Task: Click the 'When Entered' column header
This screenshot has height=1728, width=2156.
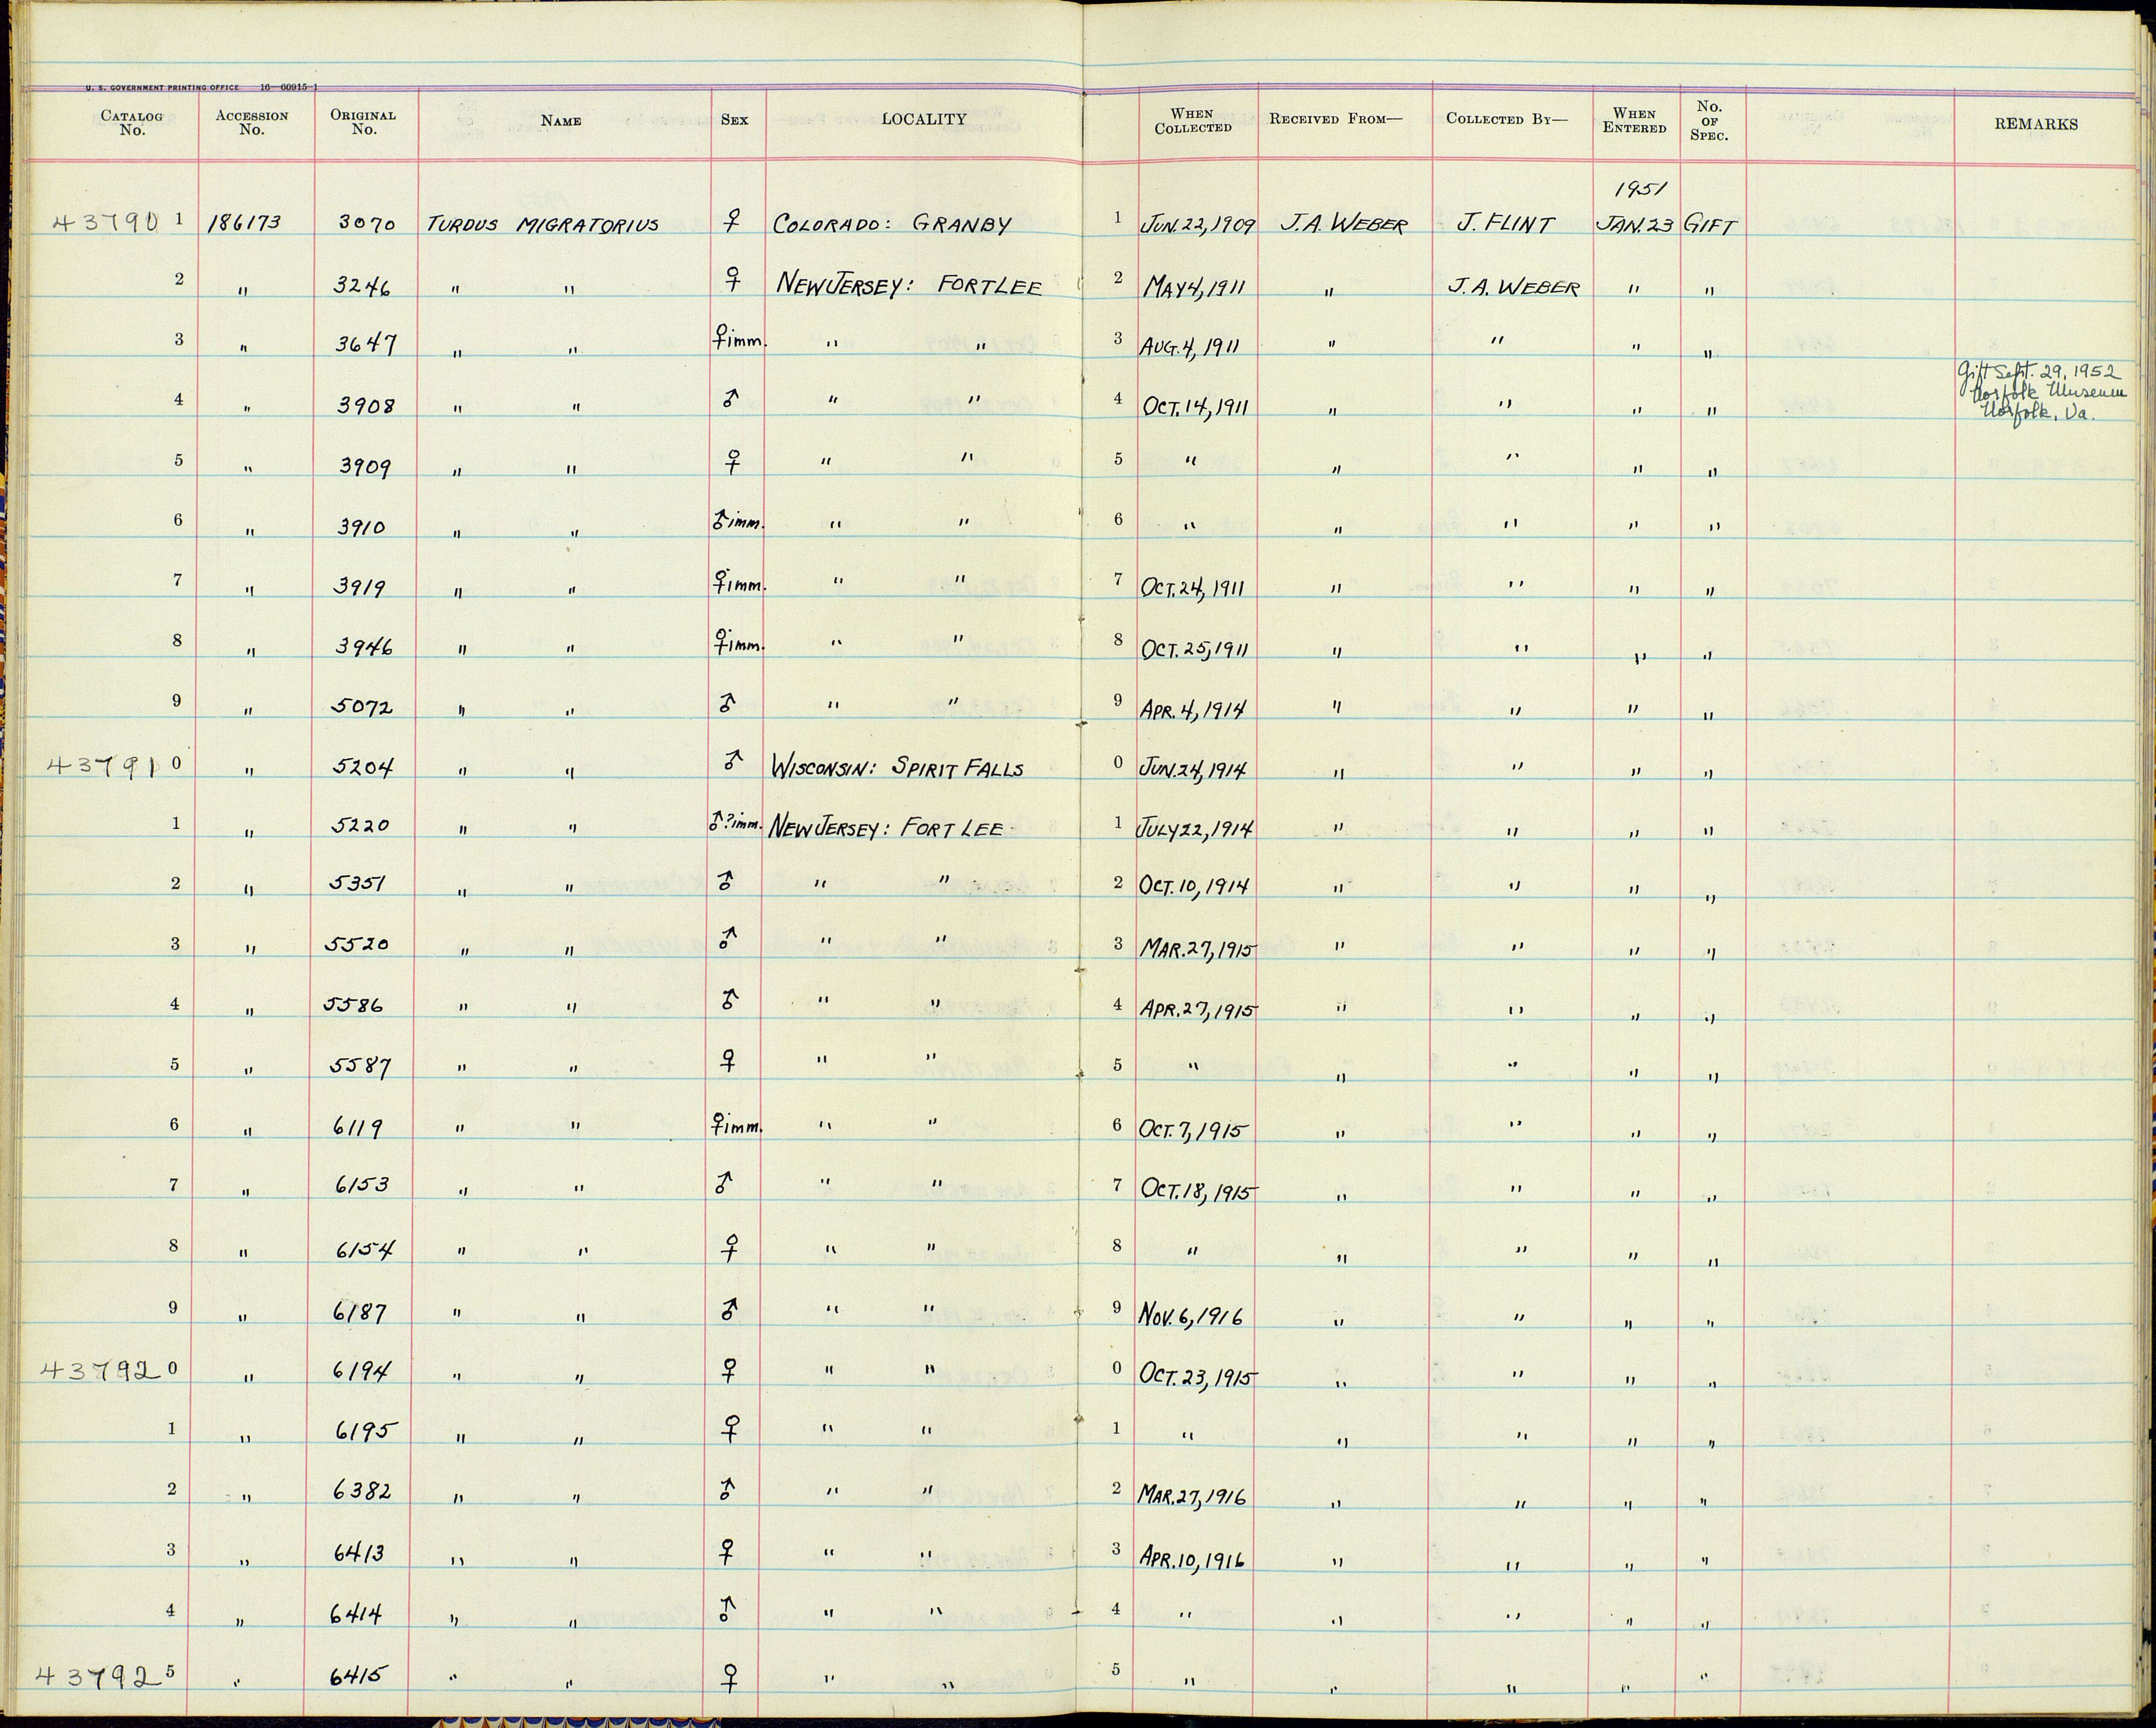Action: tap(1634, 121)
